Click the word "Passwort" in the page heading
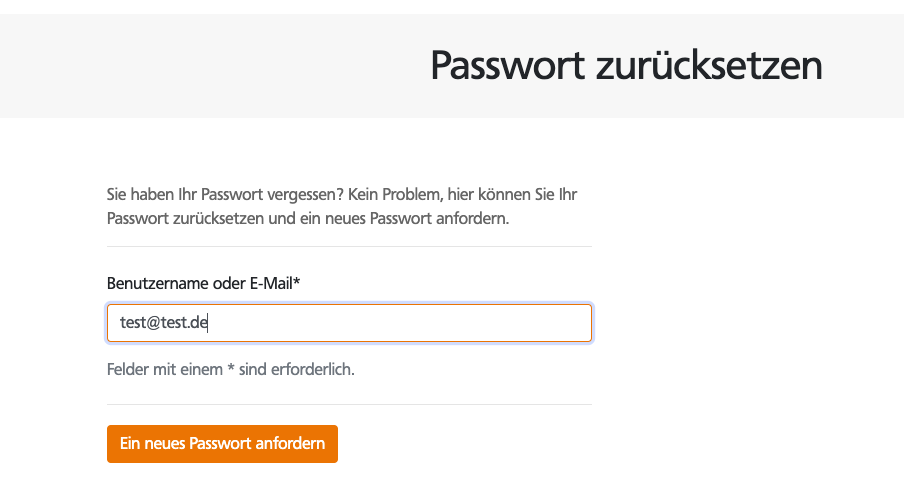 (x=507, y=66)
